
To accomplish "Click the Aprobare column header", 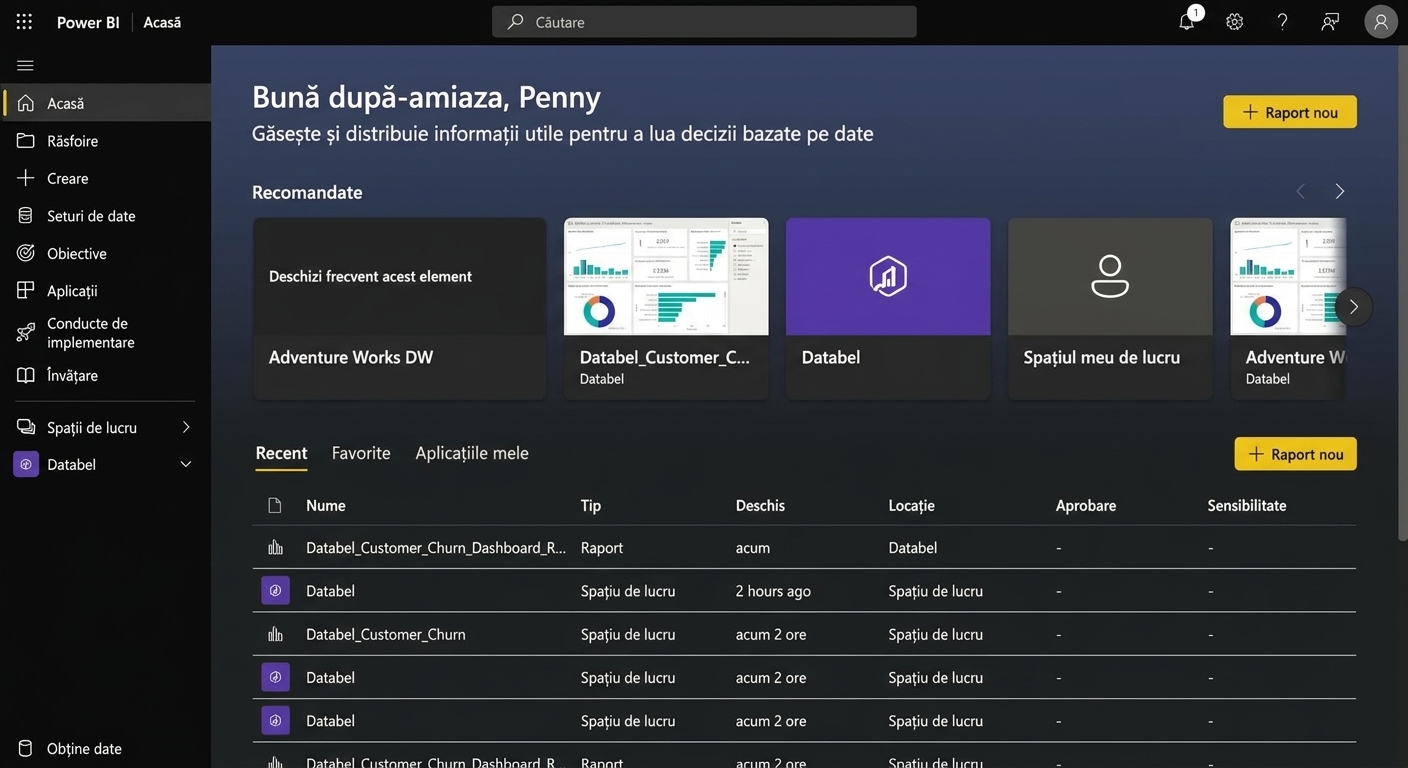I will [1086, 505].
